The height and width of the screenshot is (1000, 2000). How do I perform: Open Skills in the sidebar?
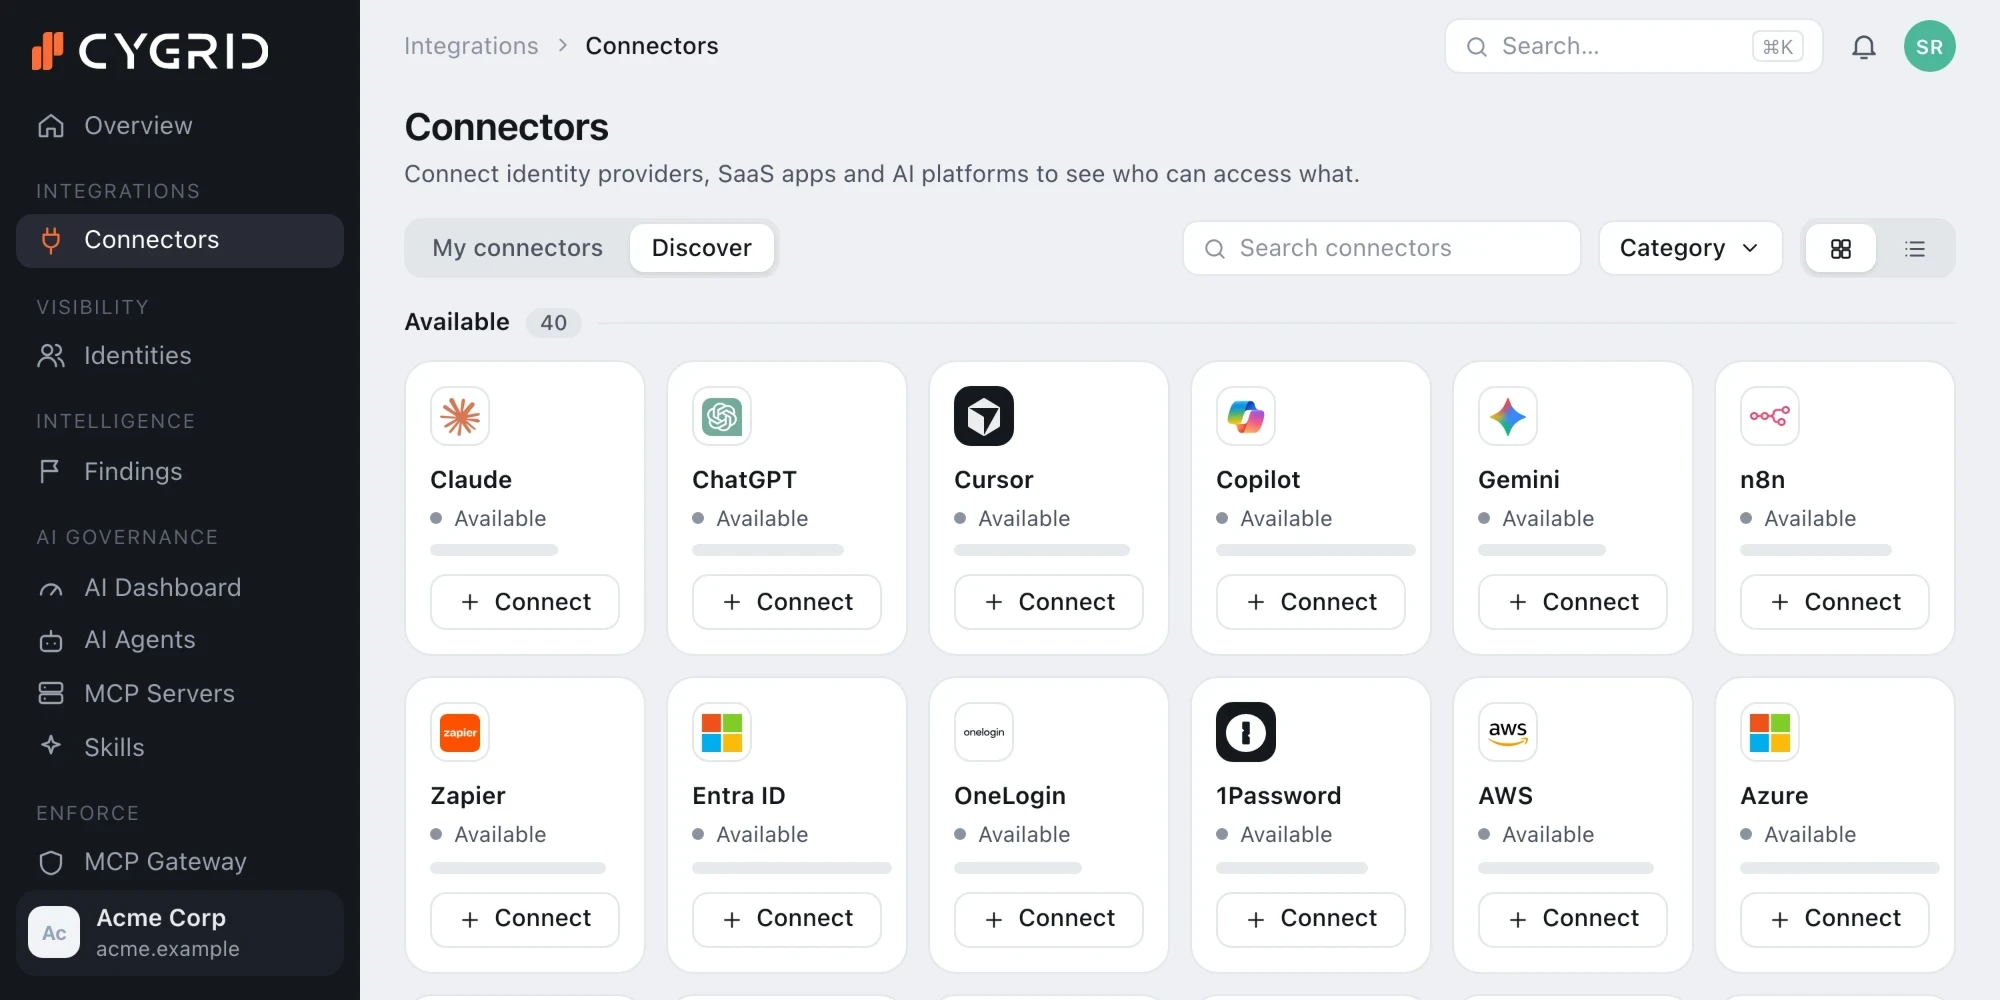[180, 748]
